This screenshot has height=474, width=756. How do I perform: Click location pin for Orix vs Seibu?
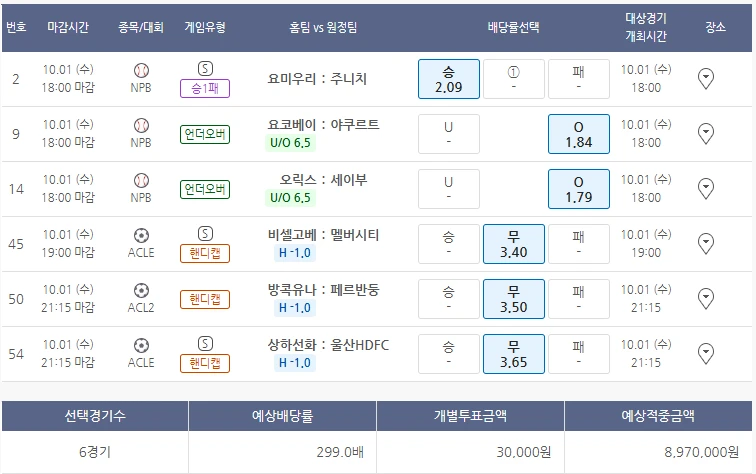click(x=706, y=189)
